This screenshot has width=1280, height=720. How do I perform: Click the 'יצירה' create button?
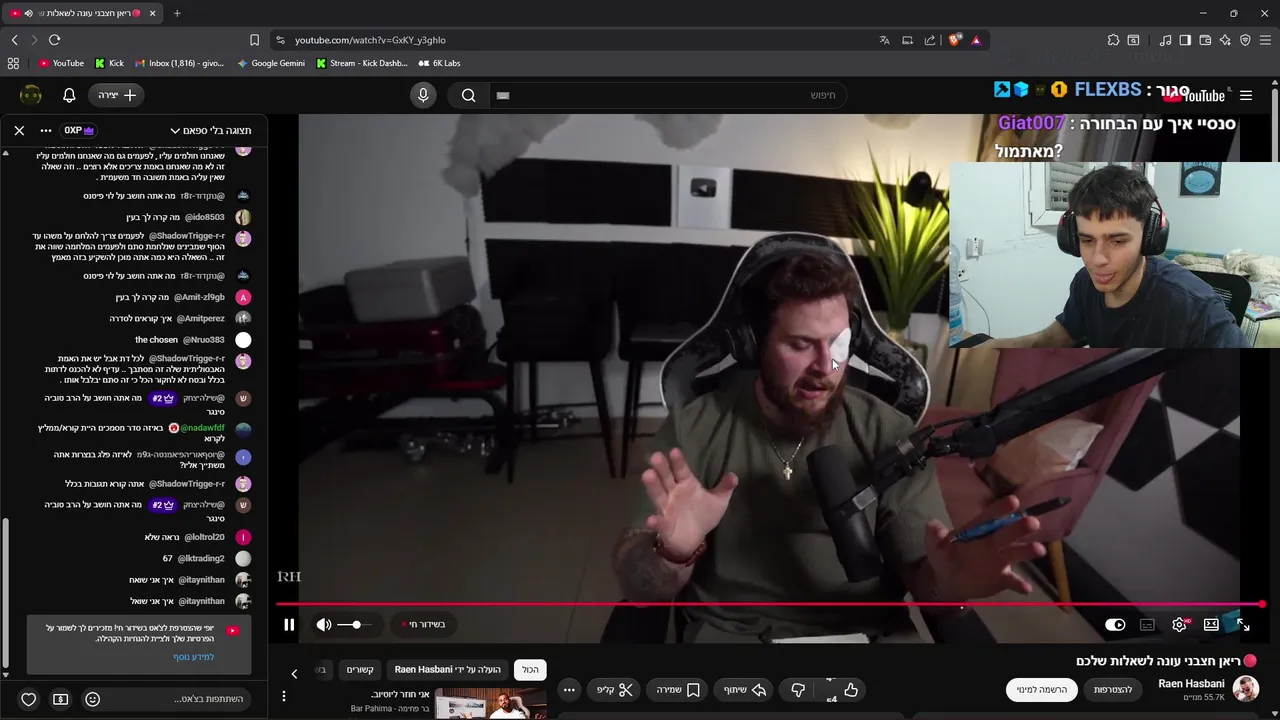[117, 95]
